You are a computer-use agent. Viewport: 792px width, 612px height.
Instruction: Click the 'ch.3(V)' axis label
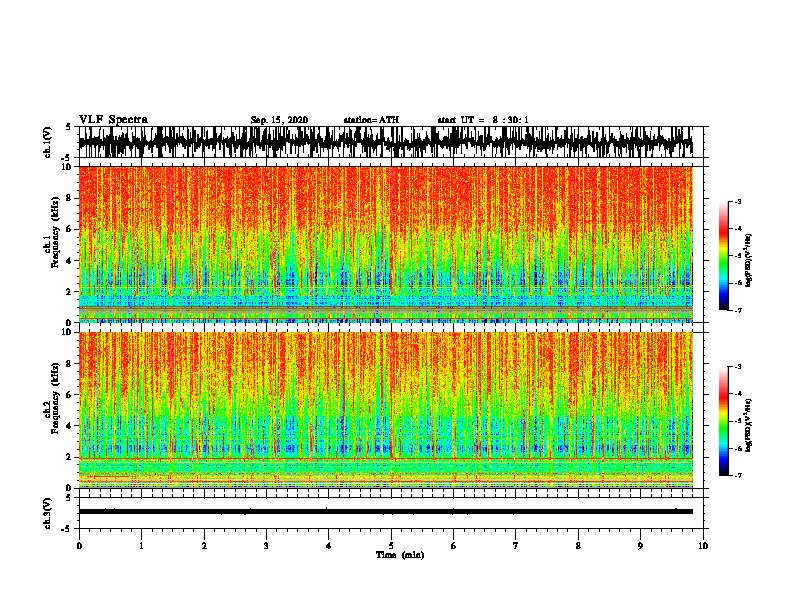48,513
